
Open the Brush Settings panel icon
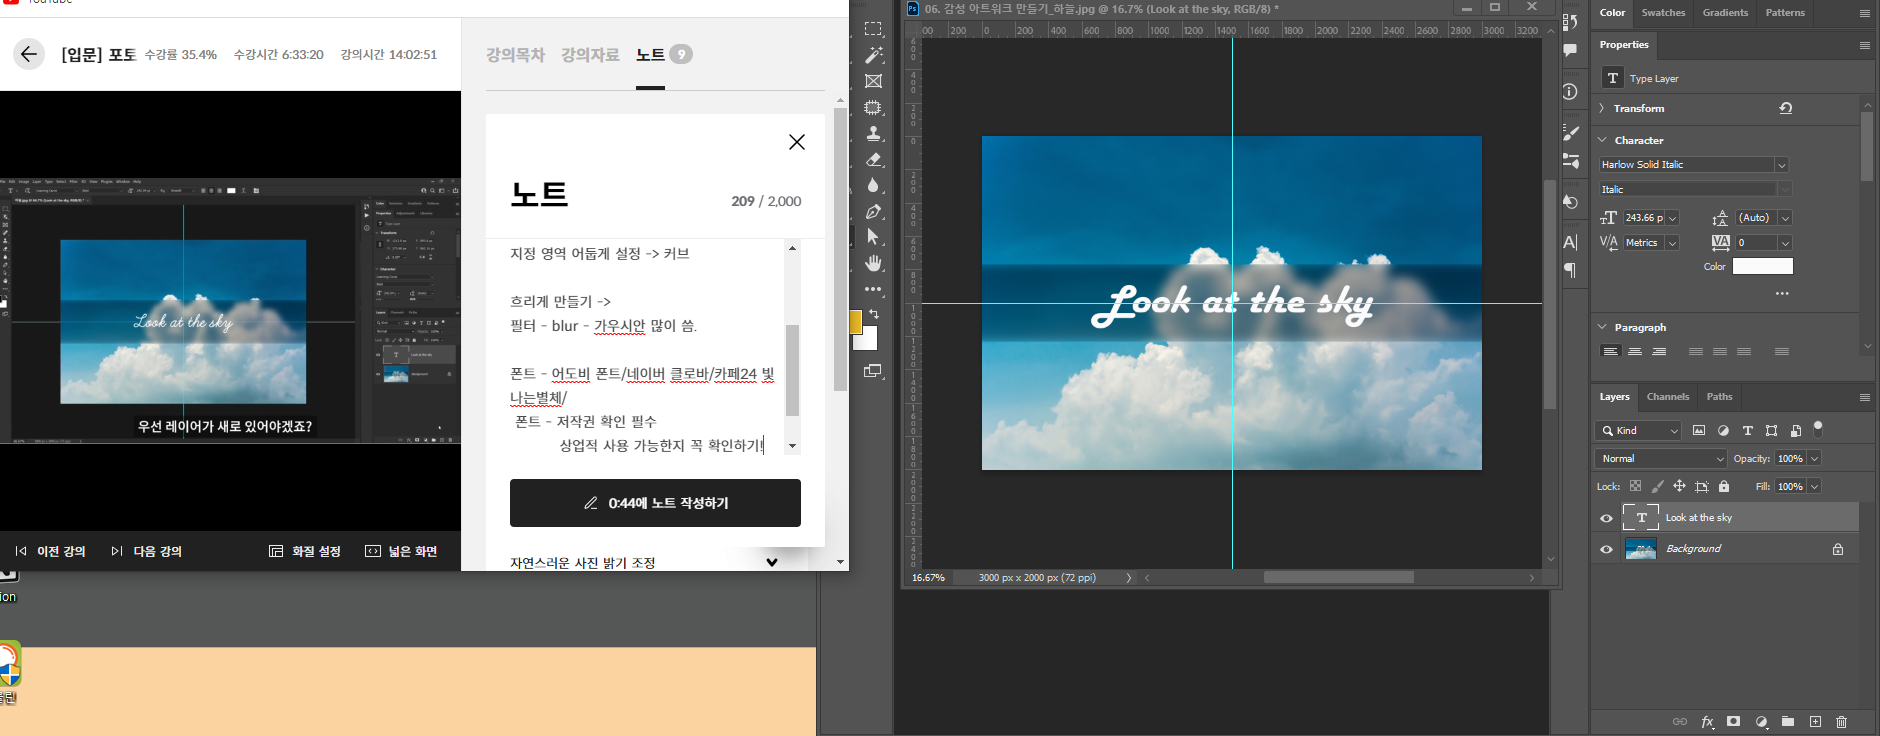(1570, 133)
